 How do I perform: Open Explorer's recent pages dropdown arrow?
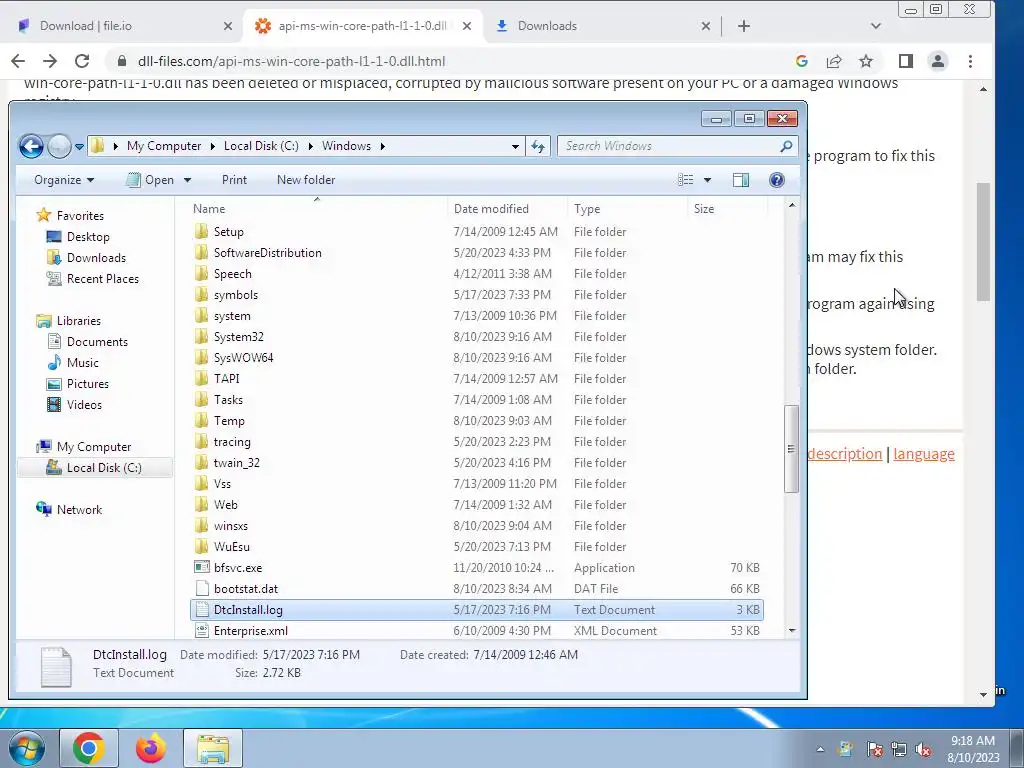(79, 146)
